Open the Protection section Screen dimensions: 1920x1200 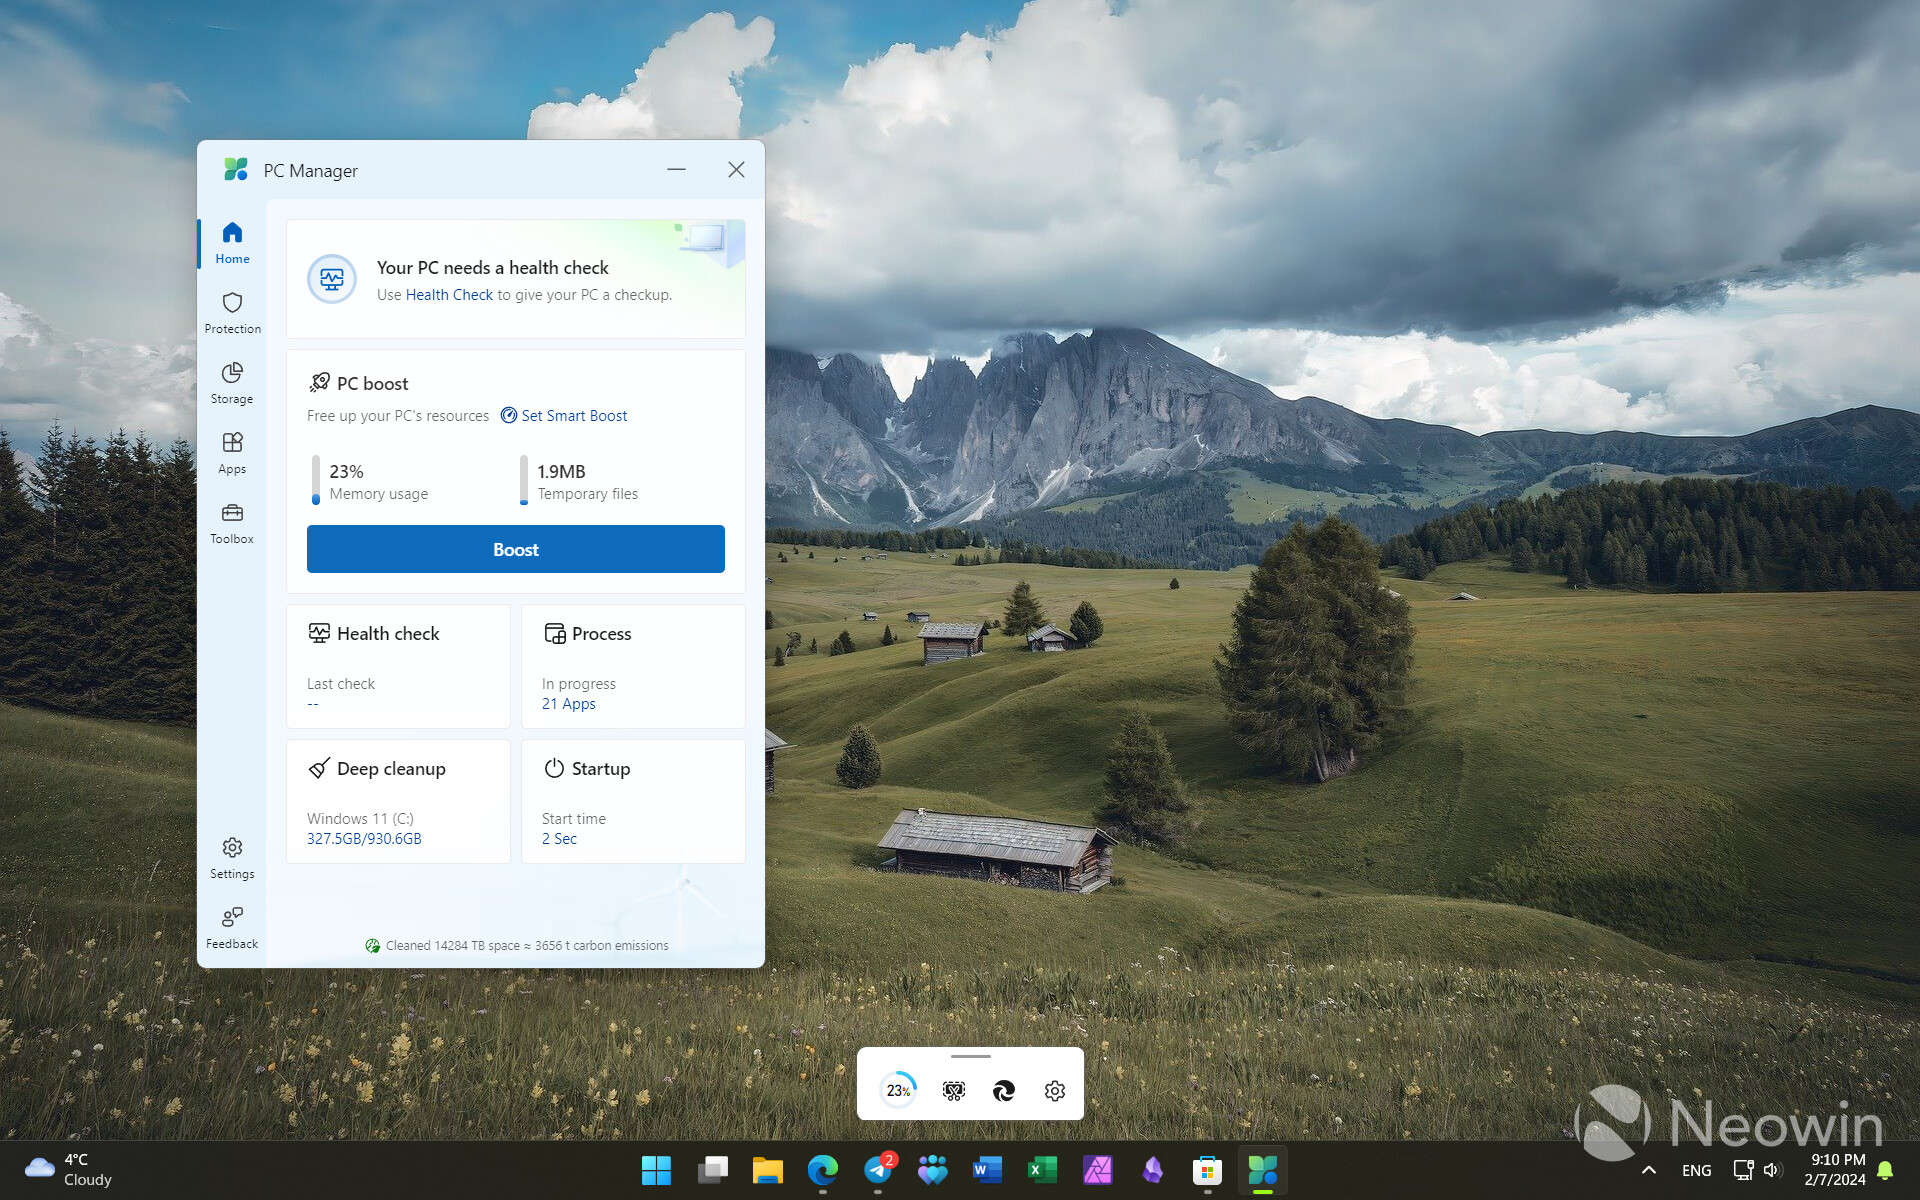(232, 313)
